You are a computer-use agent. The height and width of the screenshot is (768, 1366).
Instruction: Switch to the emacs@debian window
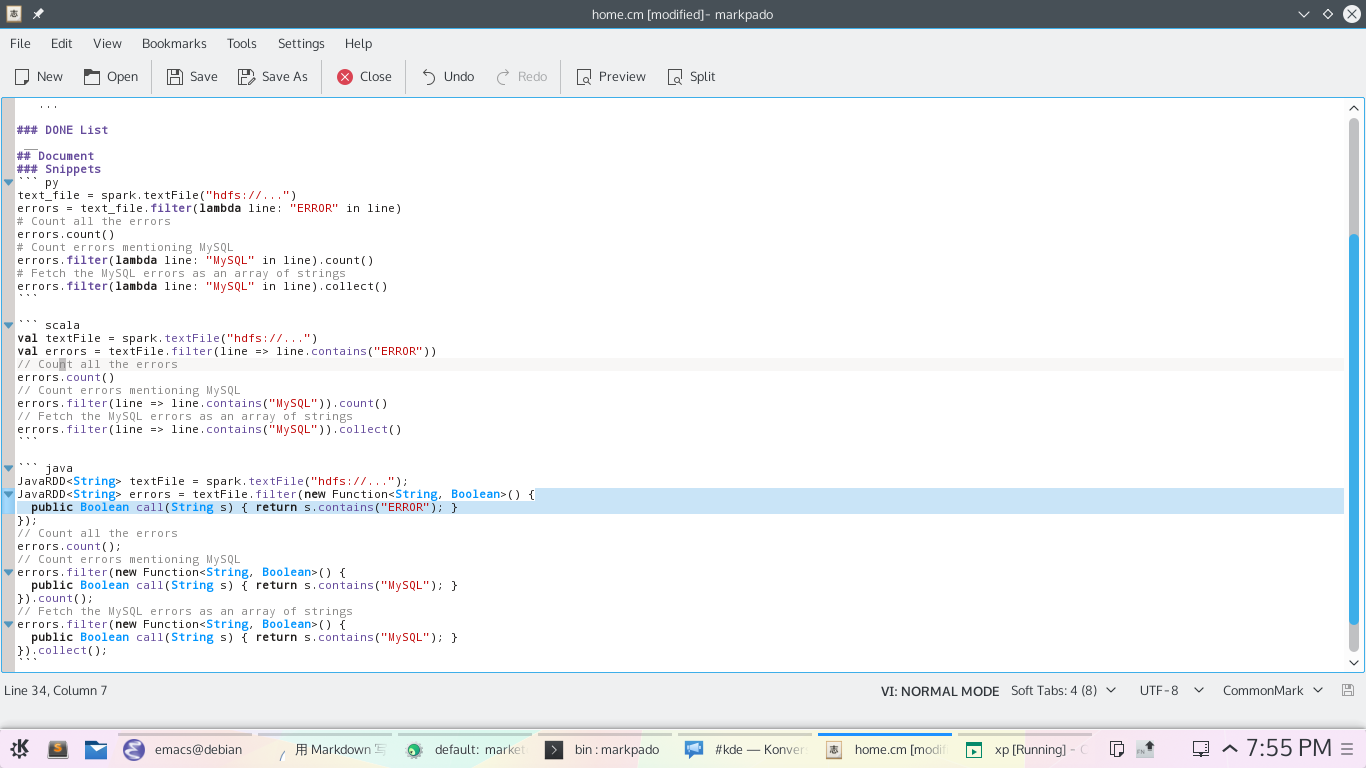183,749
